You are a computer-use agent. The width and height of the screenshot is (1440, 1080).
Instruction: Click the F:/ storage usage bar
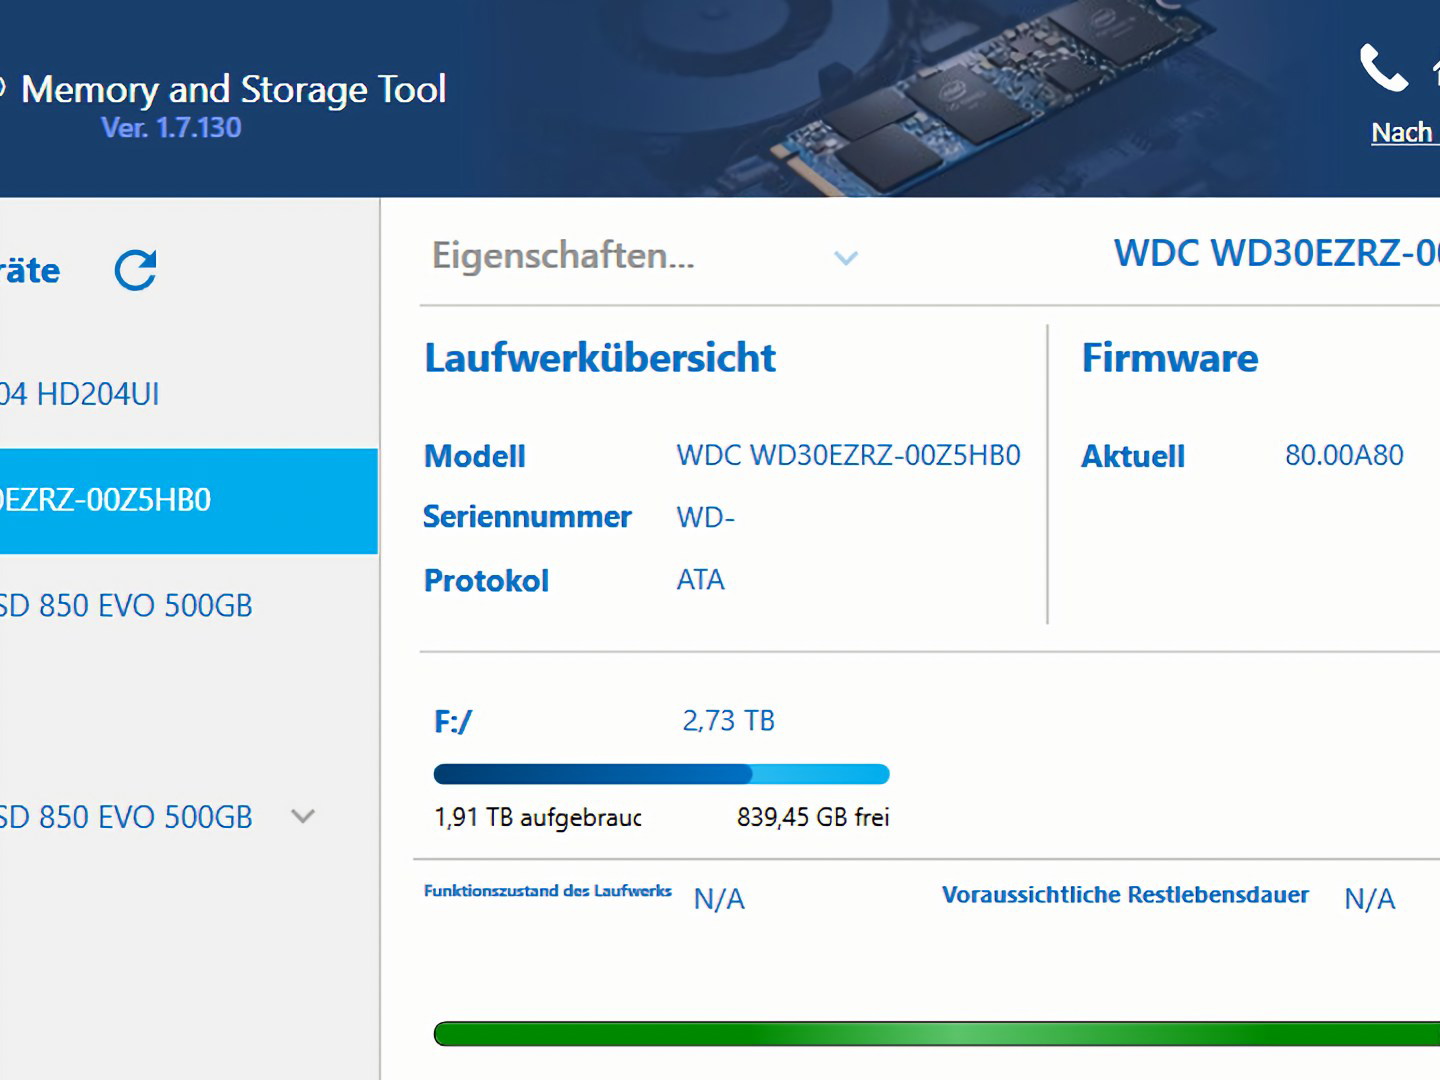(661, 774)
